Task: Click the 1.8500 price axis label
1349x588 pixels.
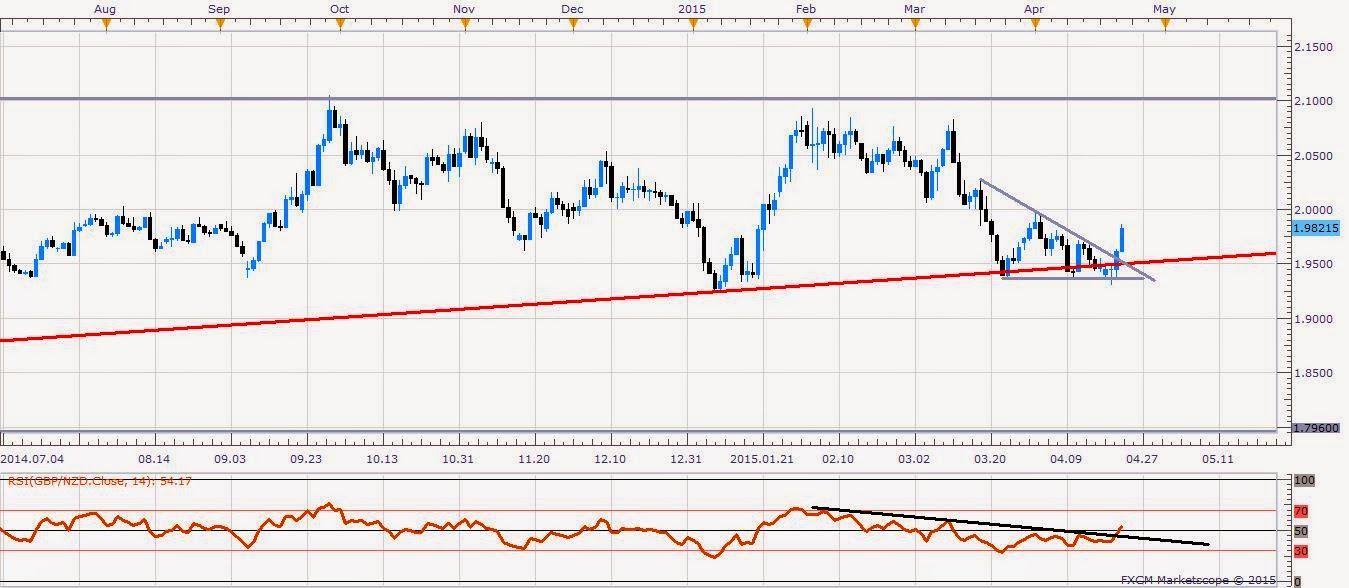Action: coord(1312,373)
